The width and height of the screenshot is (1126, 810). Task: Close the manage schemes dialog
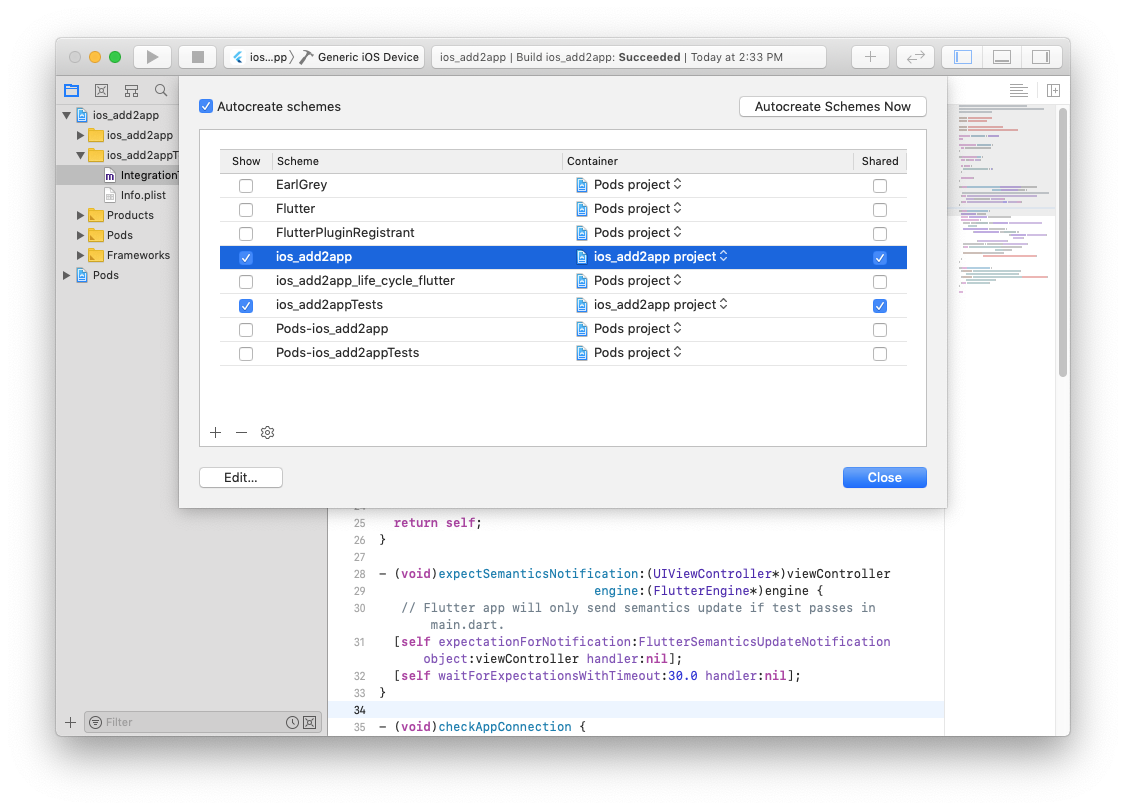pyautogui.click(x=884, y=478)
